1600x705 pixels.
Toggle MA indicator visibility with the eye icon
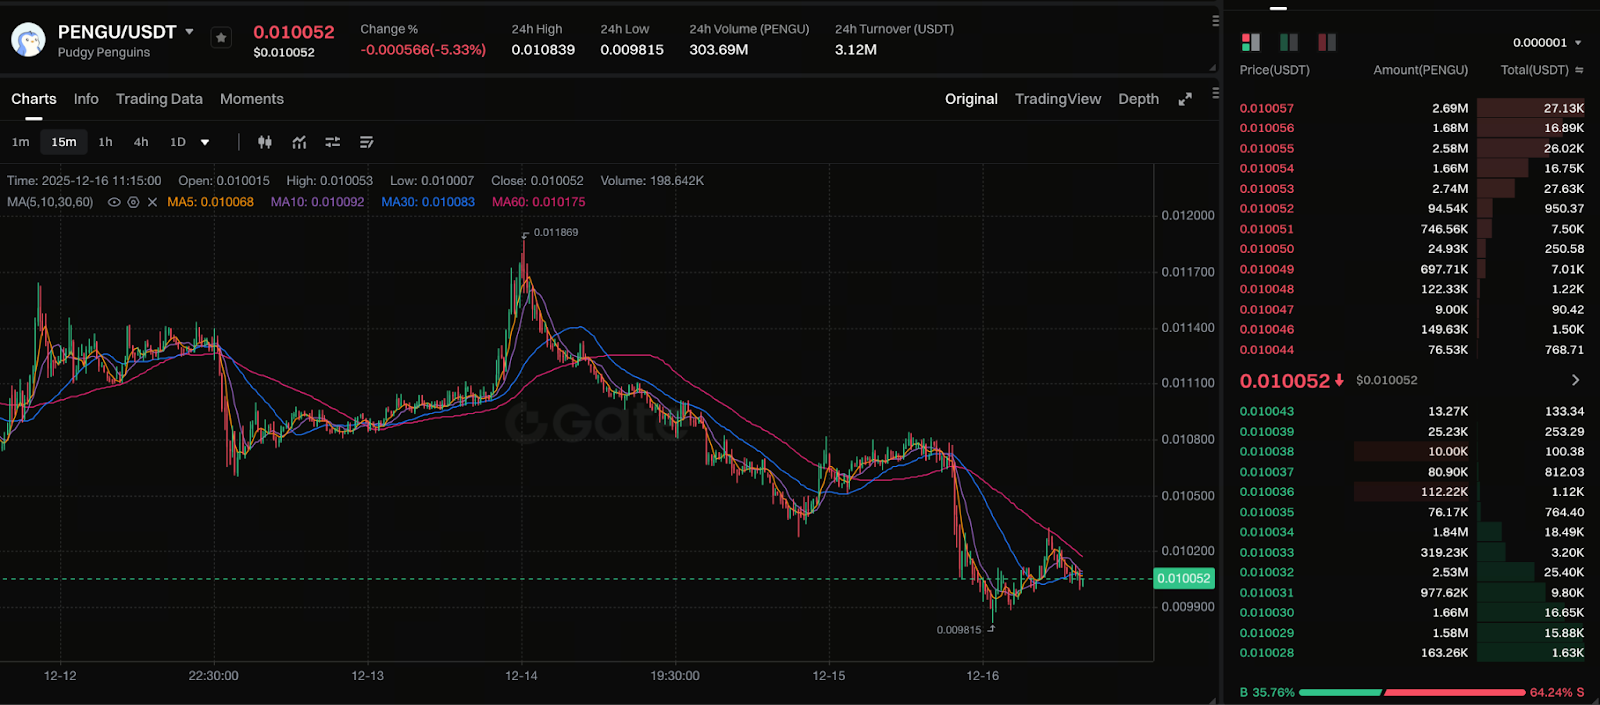(114, 202)
